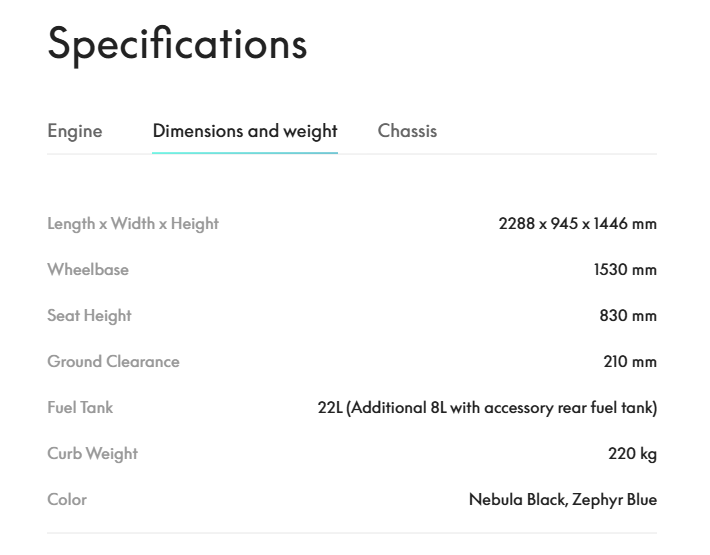
Task: Click the Curb Weight label
Action: (x=92, y=453)
